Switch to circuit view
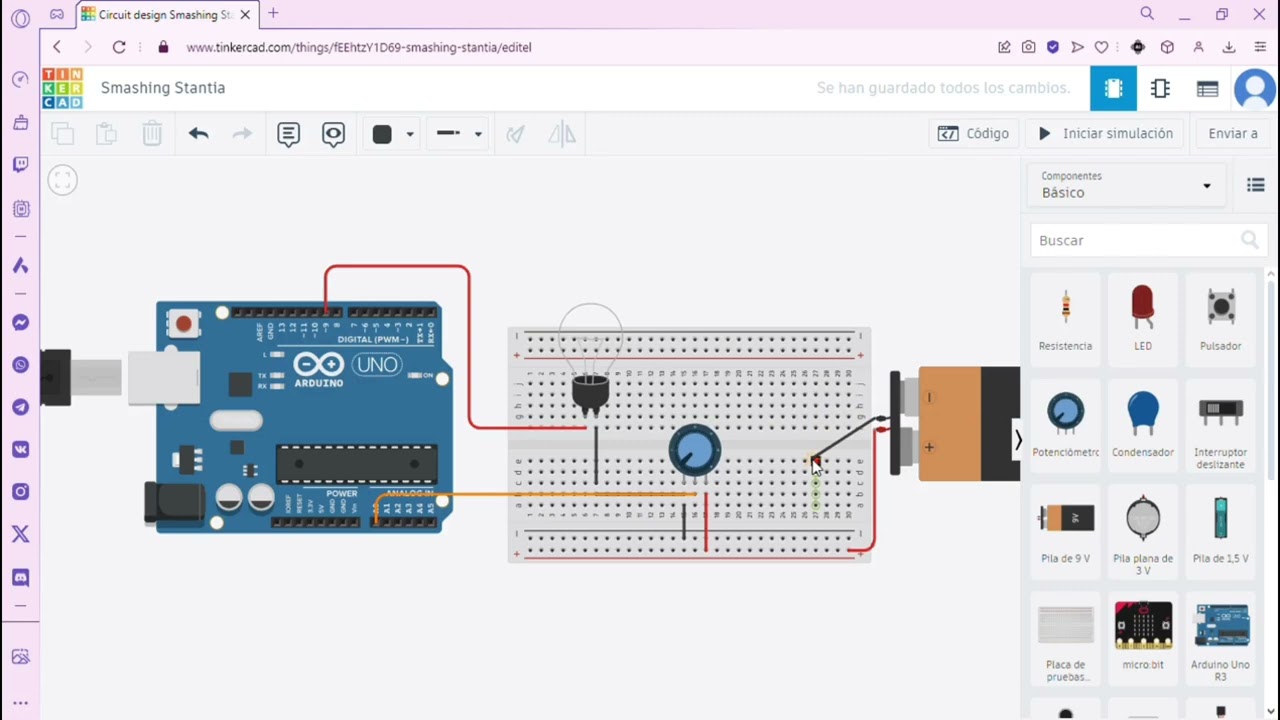This screenshot has width=1280, height=720. [x=1113, y=88]
